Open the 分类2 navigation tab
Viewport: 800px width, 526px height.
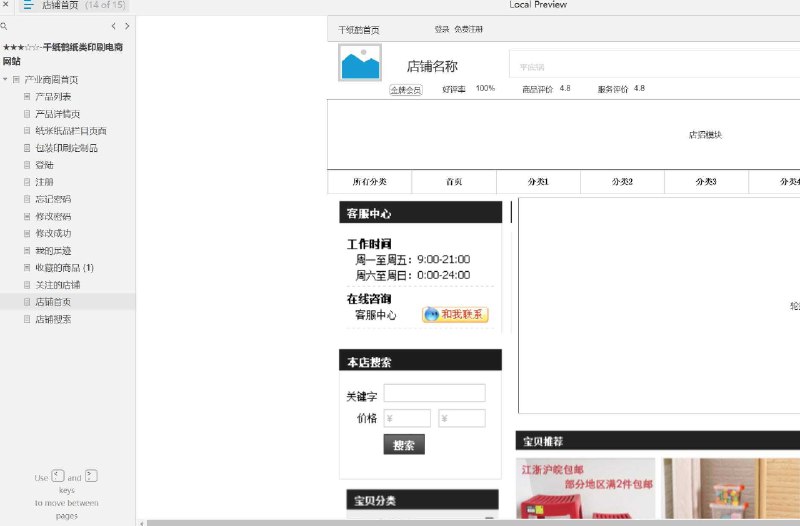(622, 182)
